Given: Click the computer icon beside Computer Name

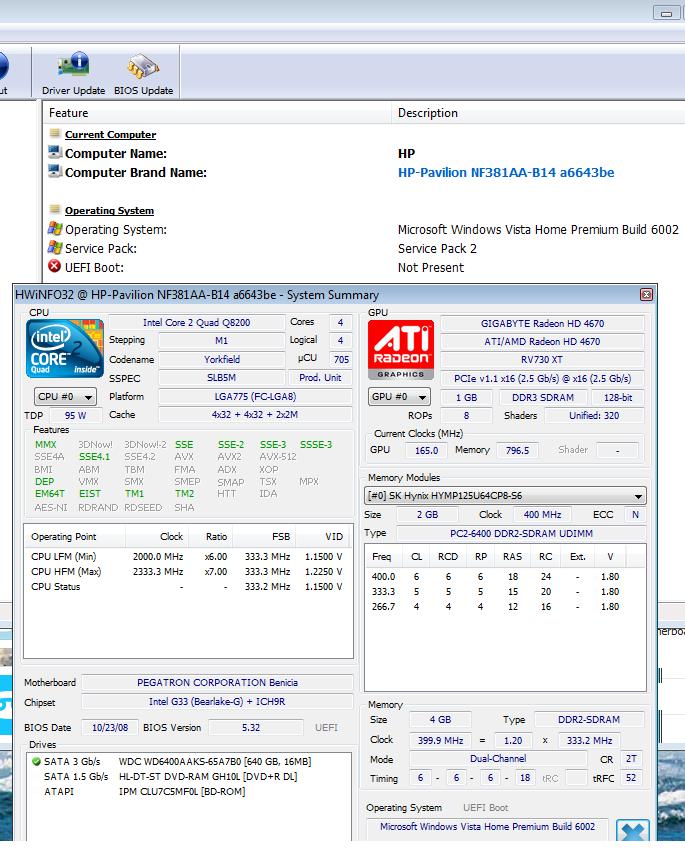Looking at the screenshot, I should (54, 152).
